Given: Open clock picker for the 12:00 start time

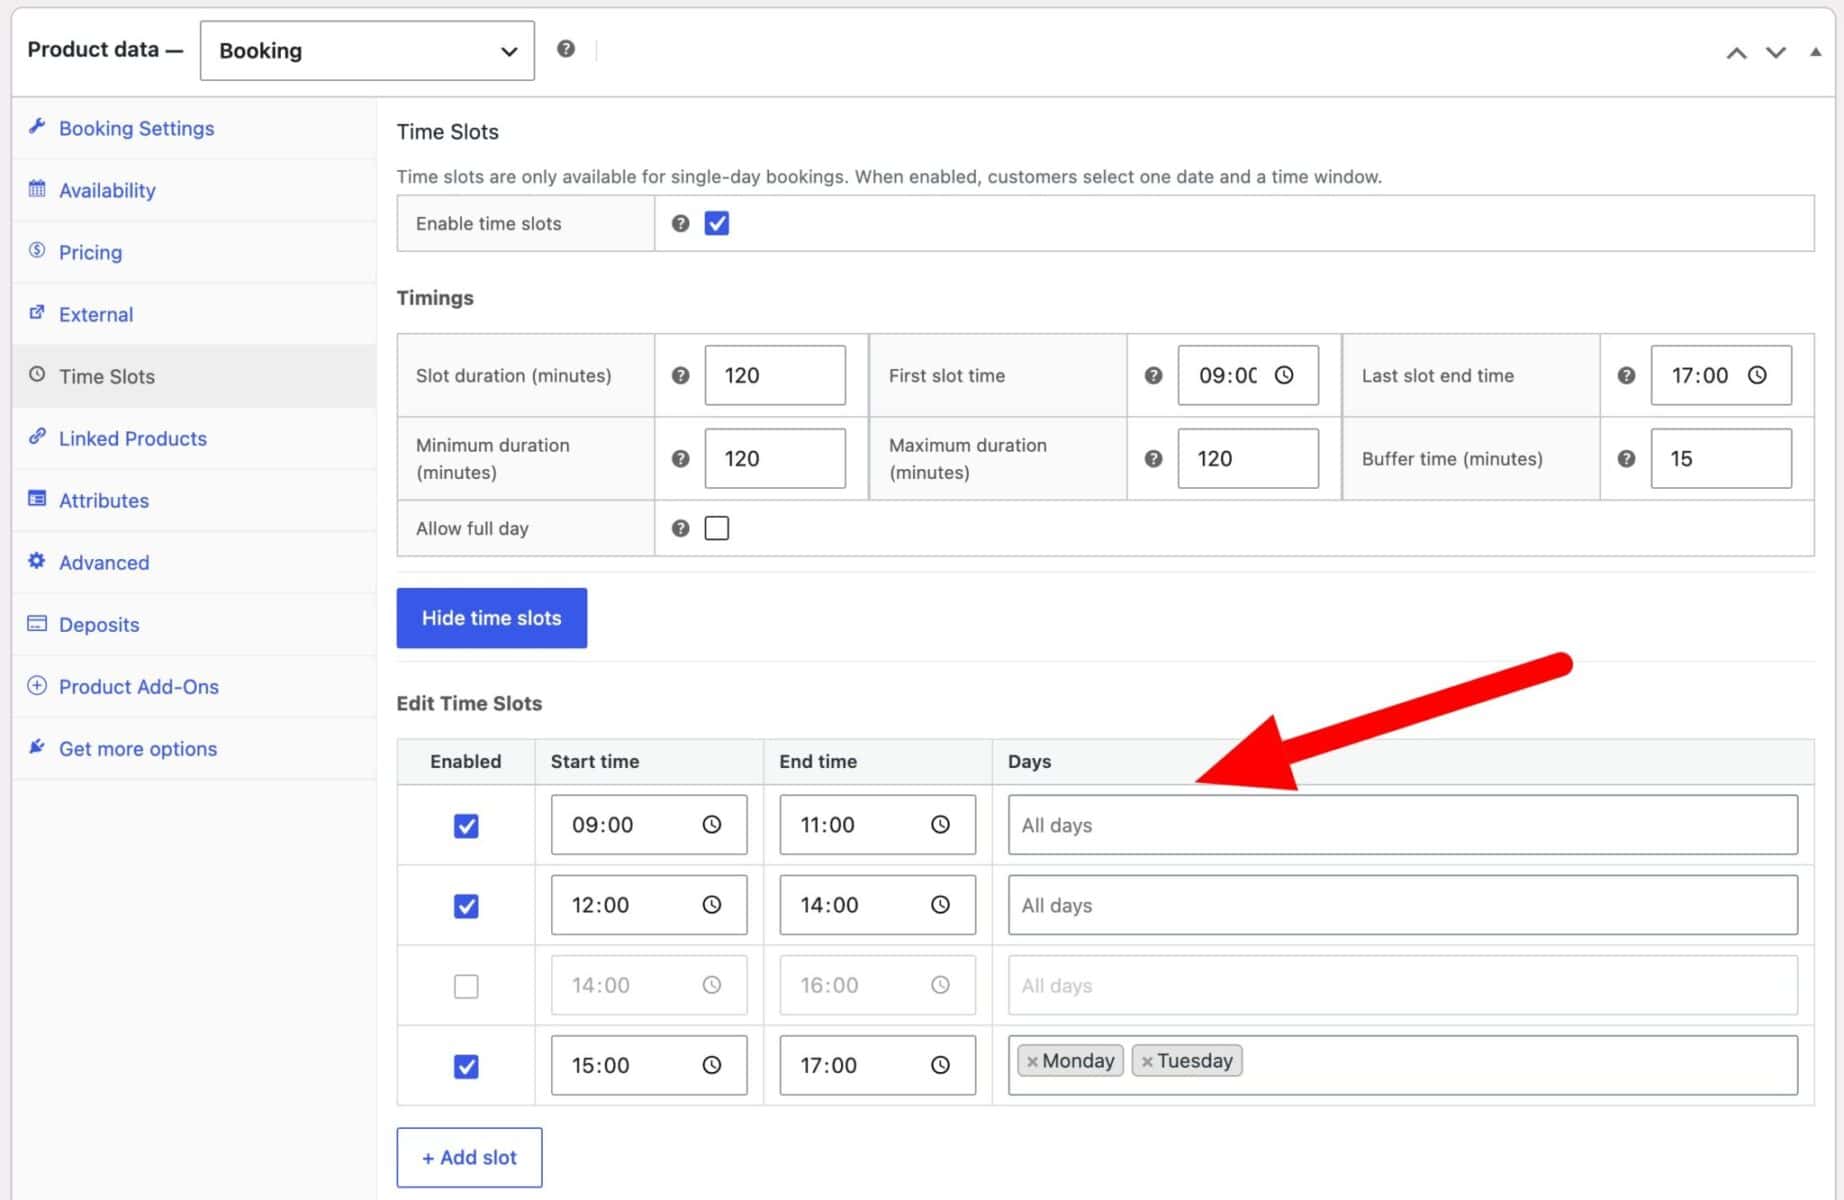Looking at the screenshot, I should (712, 905).
